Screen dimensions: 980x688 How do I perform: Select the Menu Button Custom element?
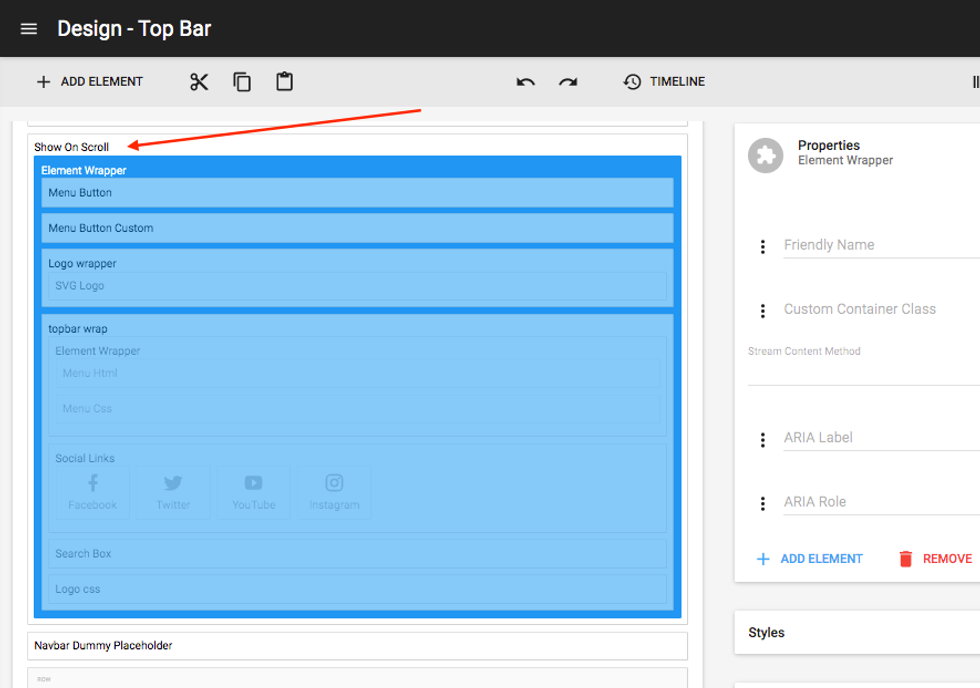[357, 228]
